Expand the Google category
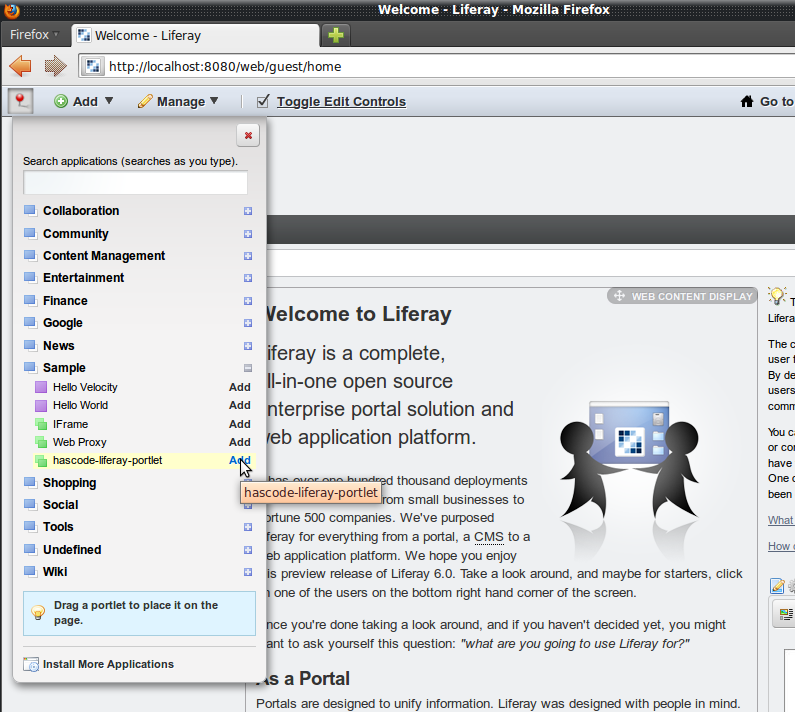This screenshot has width=795, height=712. 248,323
